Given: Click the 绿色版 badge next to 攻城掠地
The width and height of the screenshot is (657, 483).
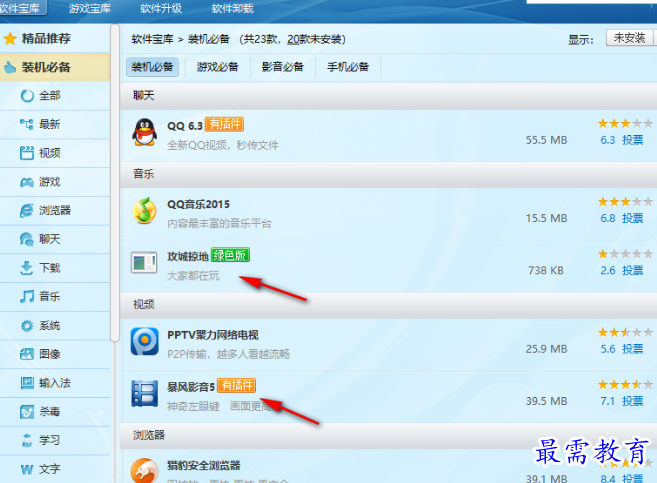Looking at the screenshot, I should click(x=230, y=255).
